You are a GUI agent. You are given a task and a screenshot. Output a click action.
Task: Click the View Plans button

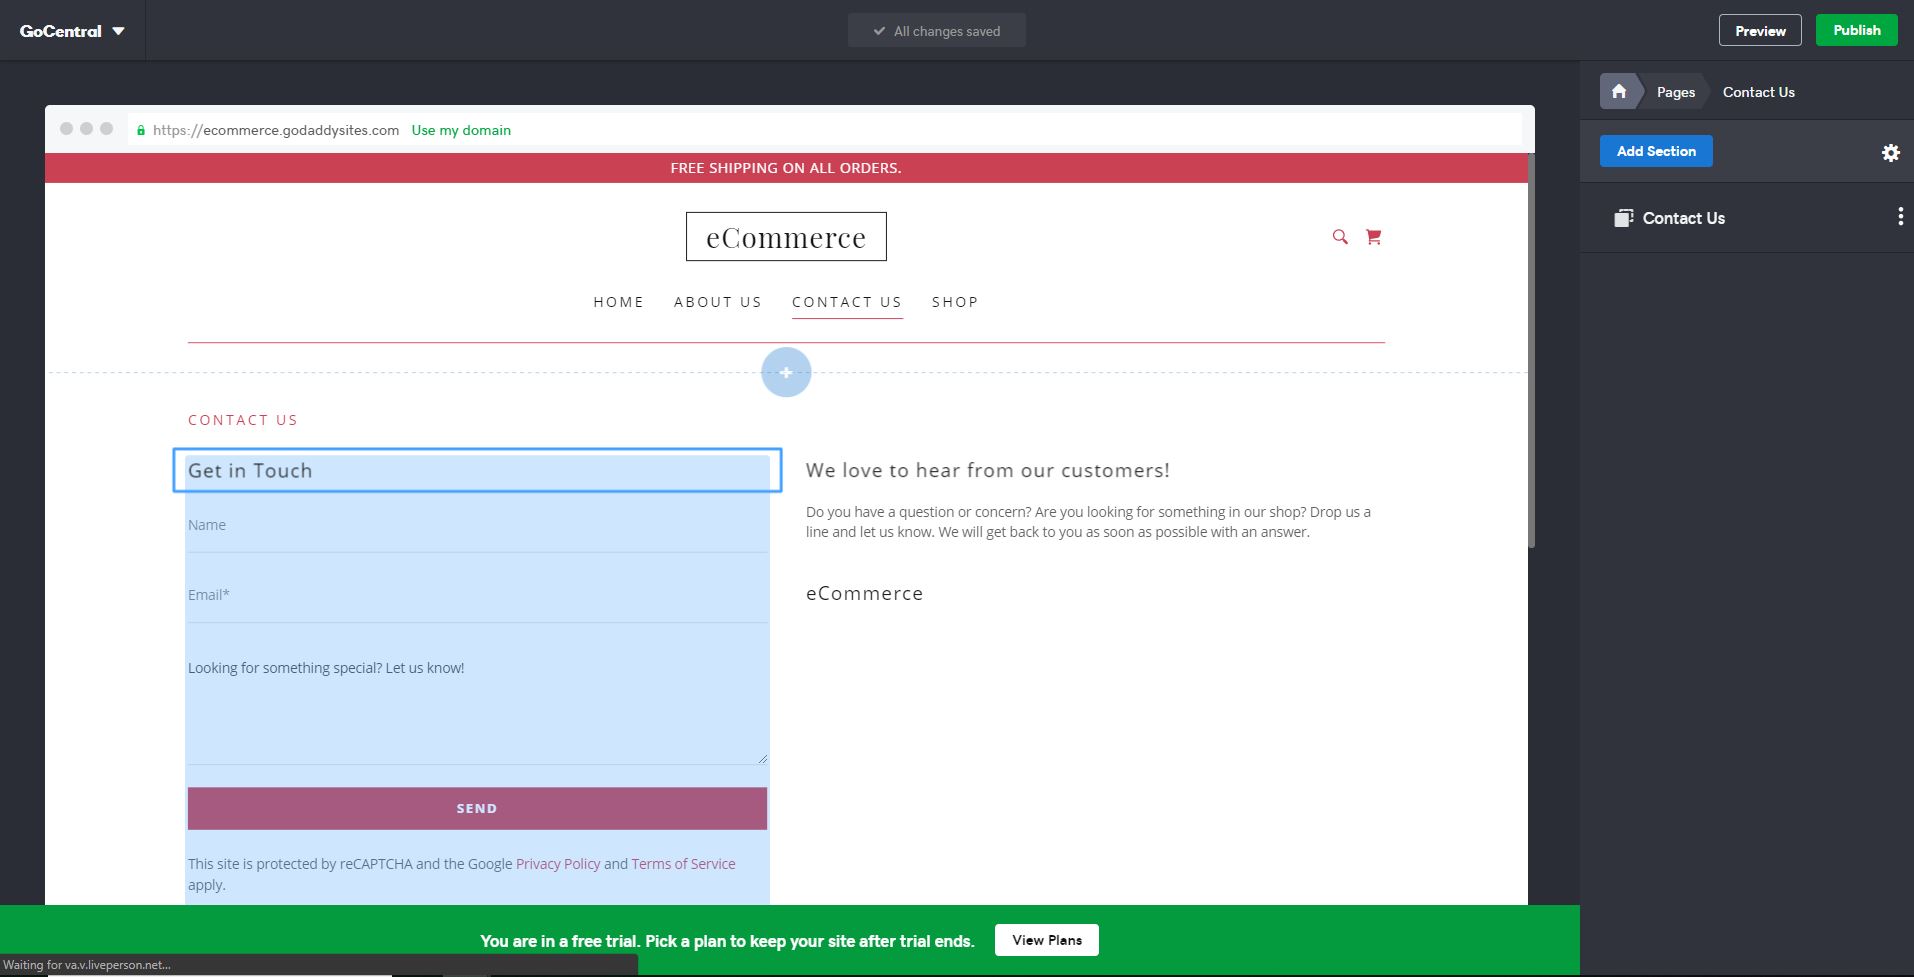1046,940
